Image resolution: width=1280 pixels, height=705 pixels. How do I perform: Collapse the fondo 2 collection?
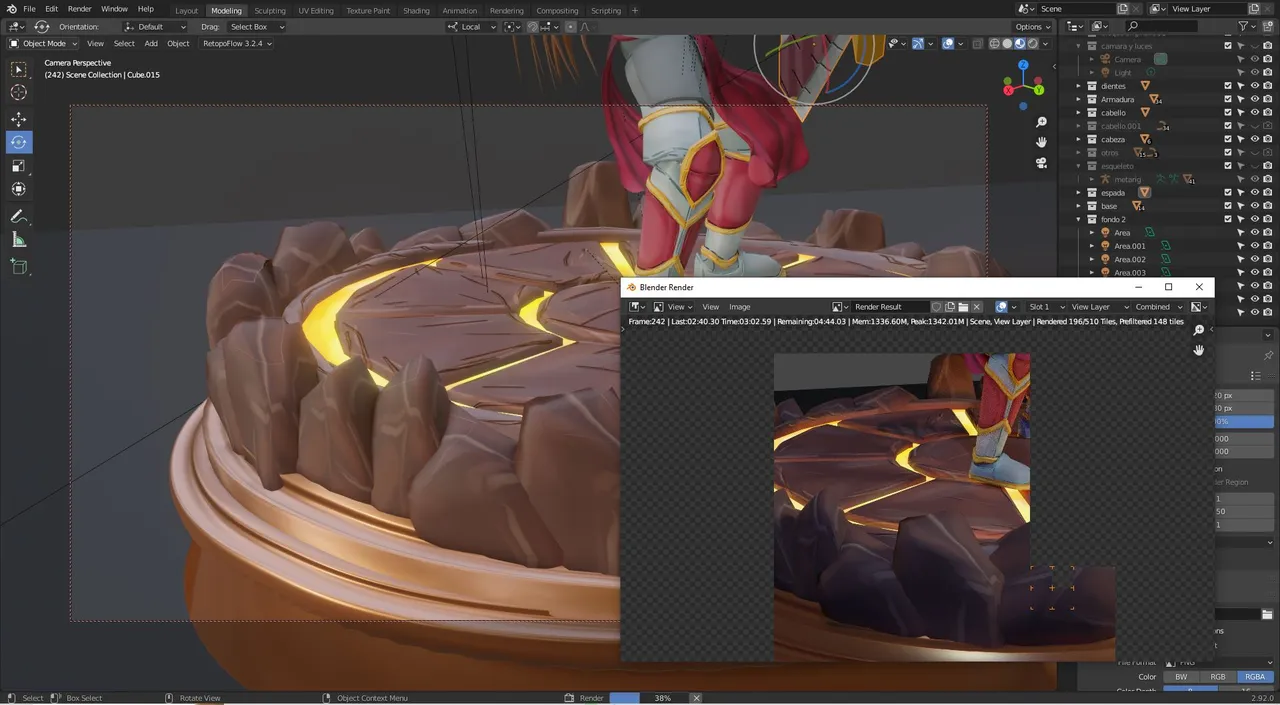click(1079, 219)
